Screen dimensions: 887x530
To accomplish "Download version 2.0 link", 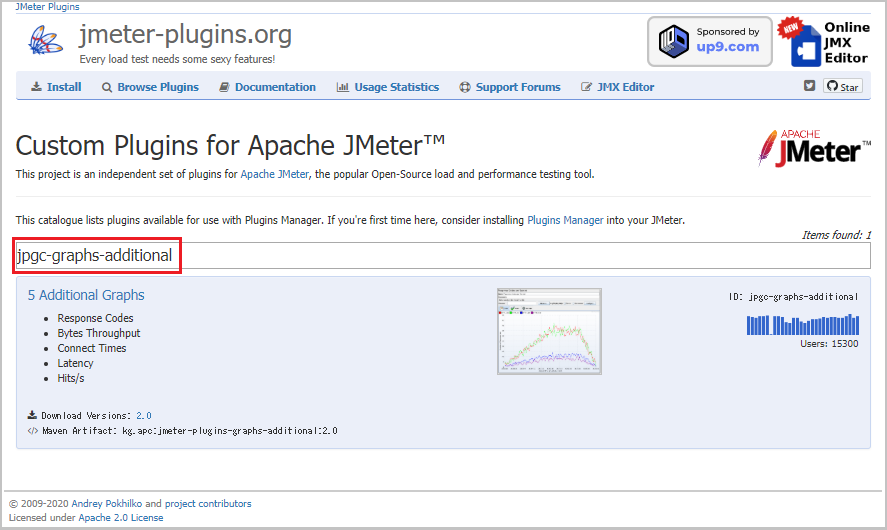I will (144, 416).
